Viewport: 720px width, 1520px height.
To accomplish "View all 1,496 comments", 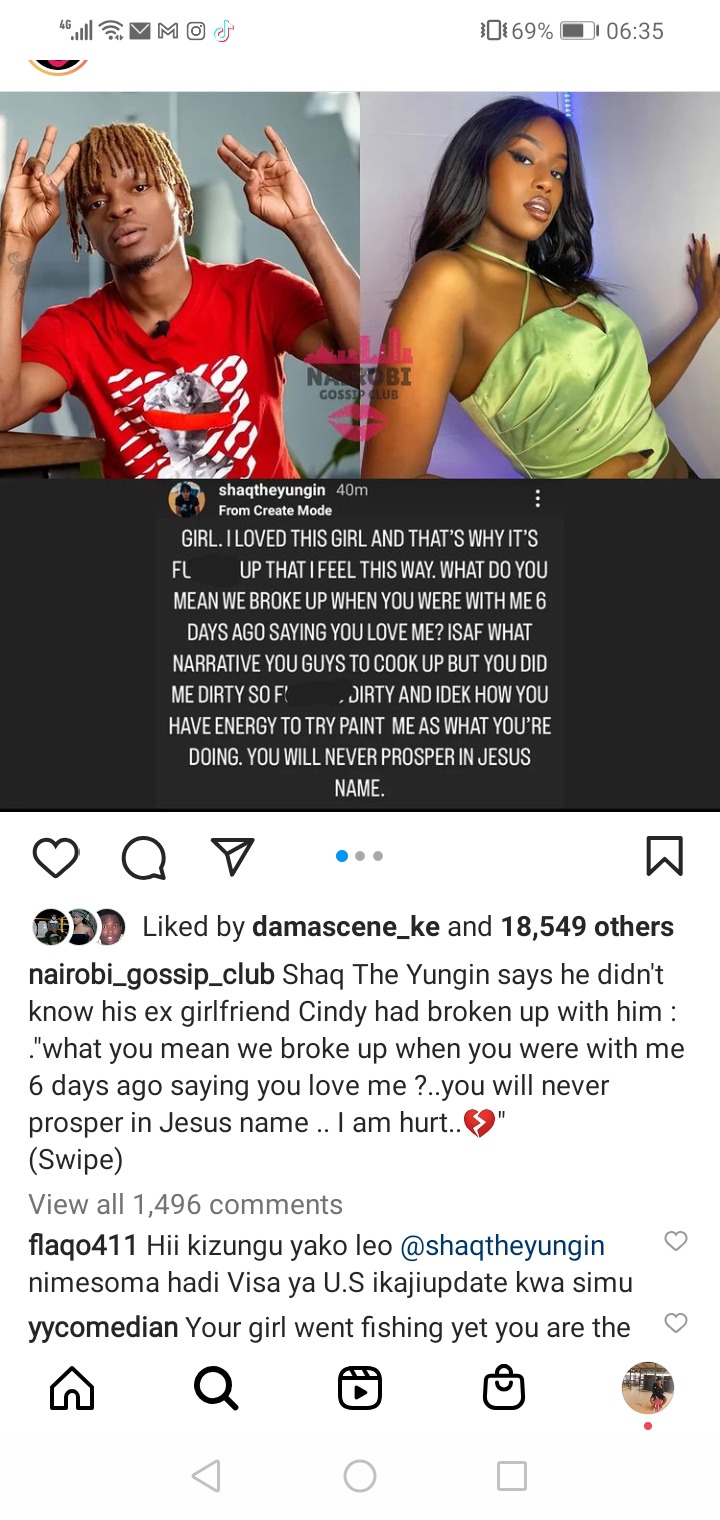I will (x=186, y=1204).
